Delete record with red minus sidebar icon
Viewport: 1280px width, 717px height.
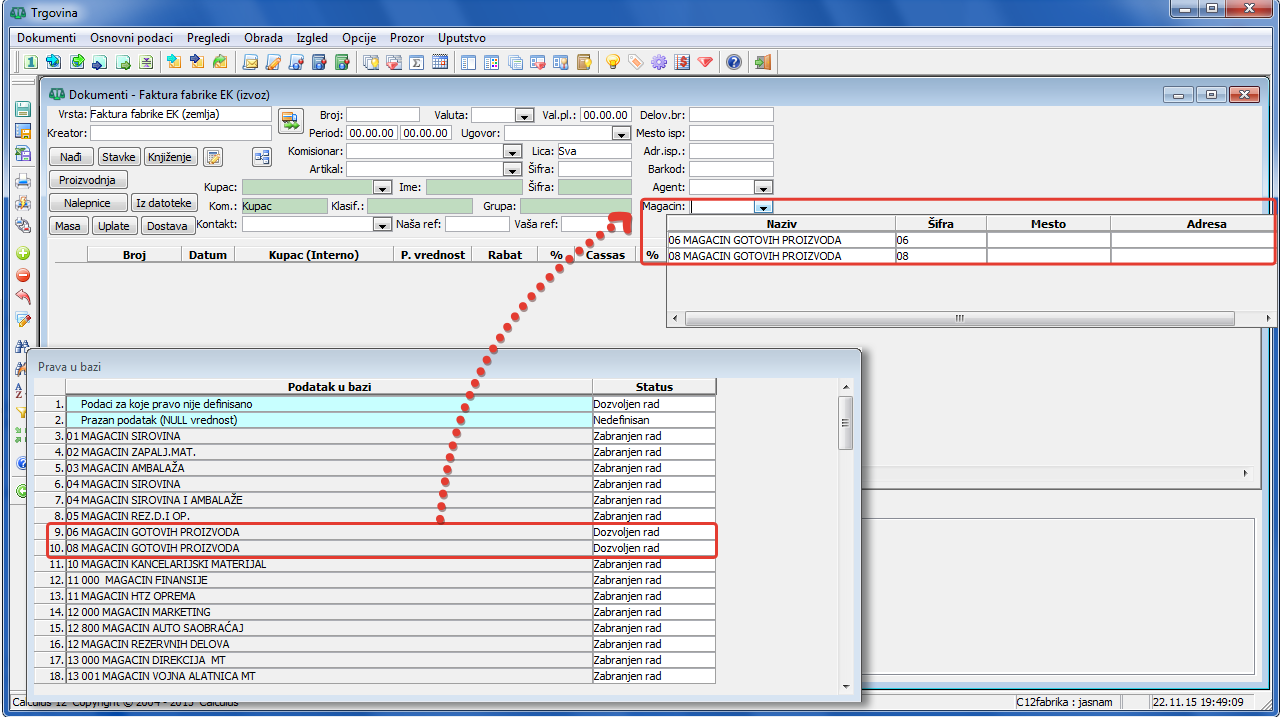[x=22, y=275]
